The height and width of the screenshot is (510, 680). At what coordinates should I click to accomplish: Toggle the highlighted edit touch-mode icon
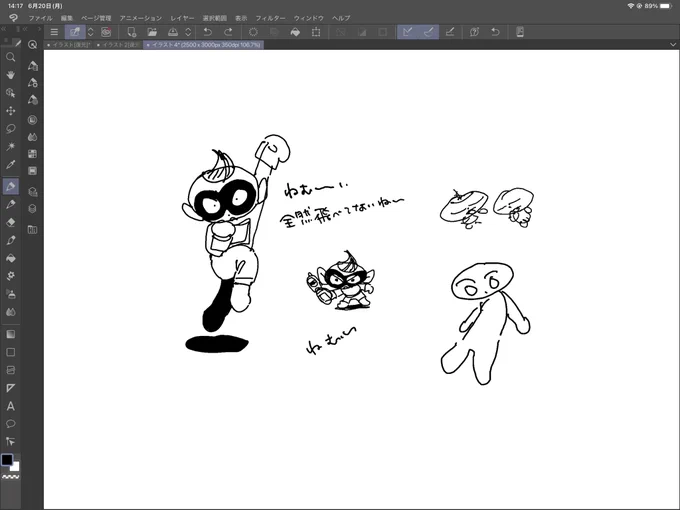pos(75,32)
